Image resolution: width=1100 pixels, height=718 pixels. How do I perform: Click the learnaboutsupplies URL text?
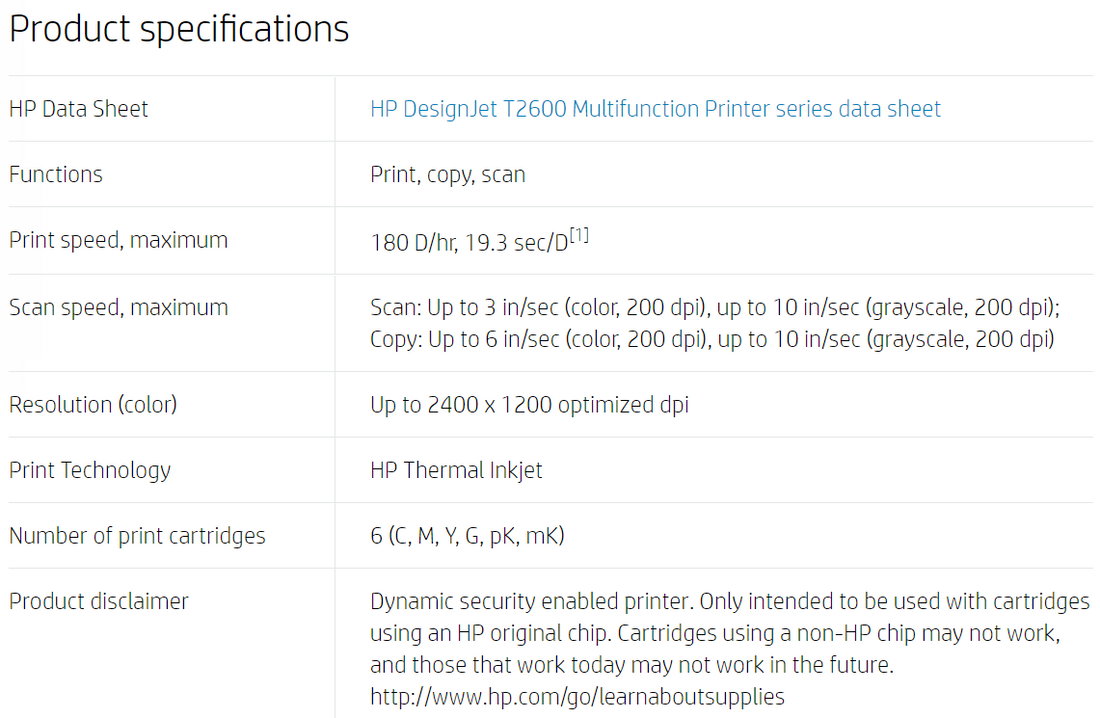[577, 697]
